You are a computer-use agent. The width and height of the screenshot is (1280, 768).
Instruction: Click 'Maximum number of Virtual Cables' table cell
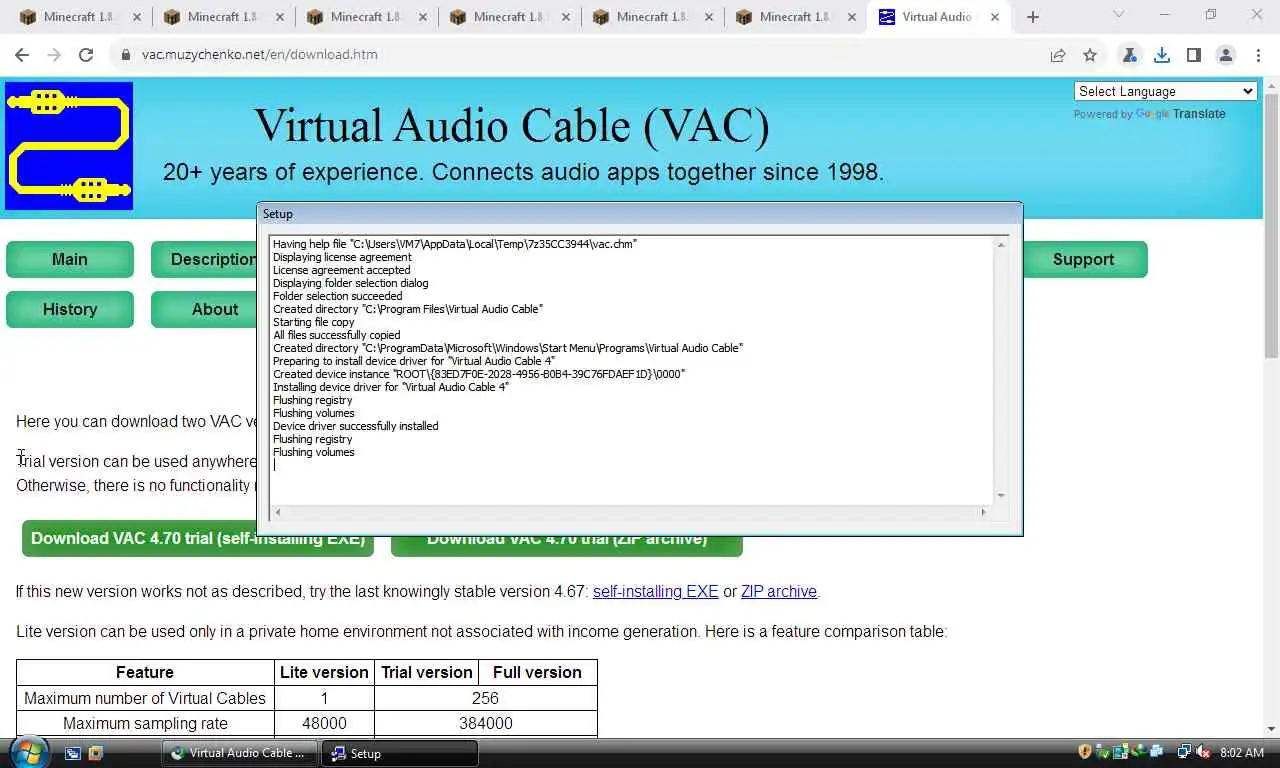[145, 698]
